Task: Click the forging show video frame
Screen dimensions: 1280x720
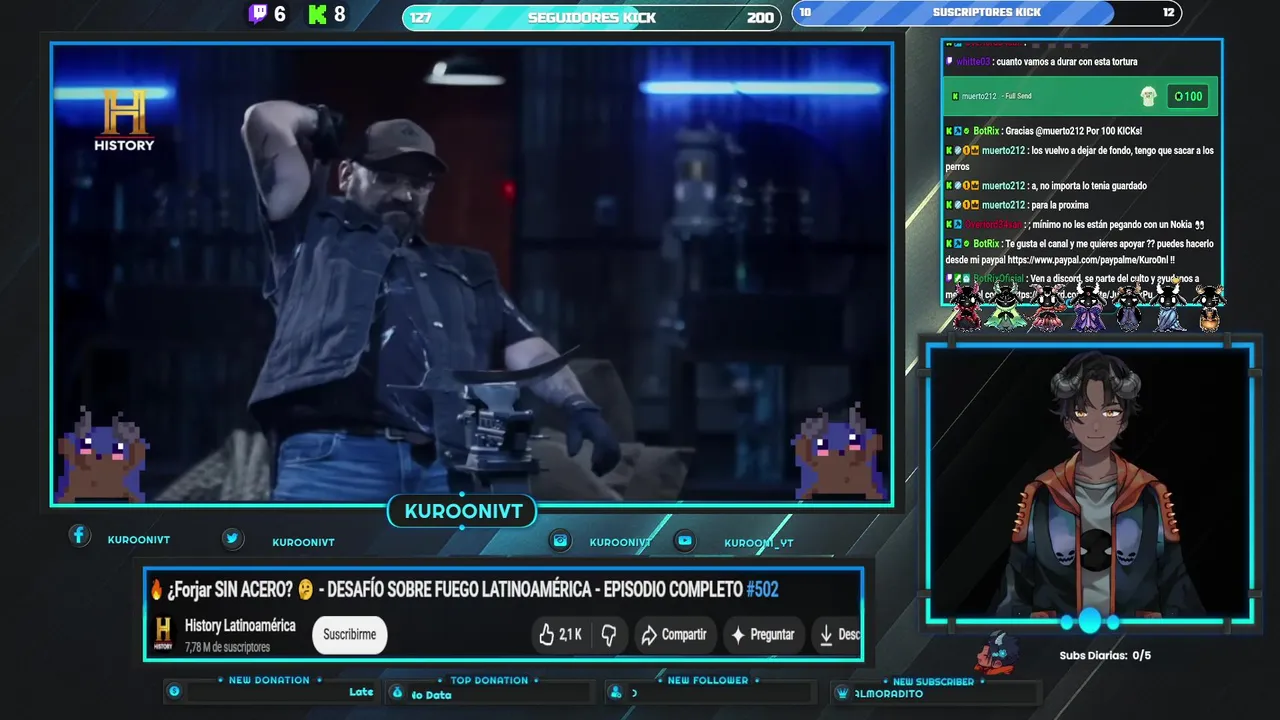Action: [472, 274]
